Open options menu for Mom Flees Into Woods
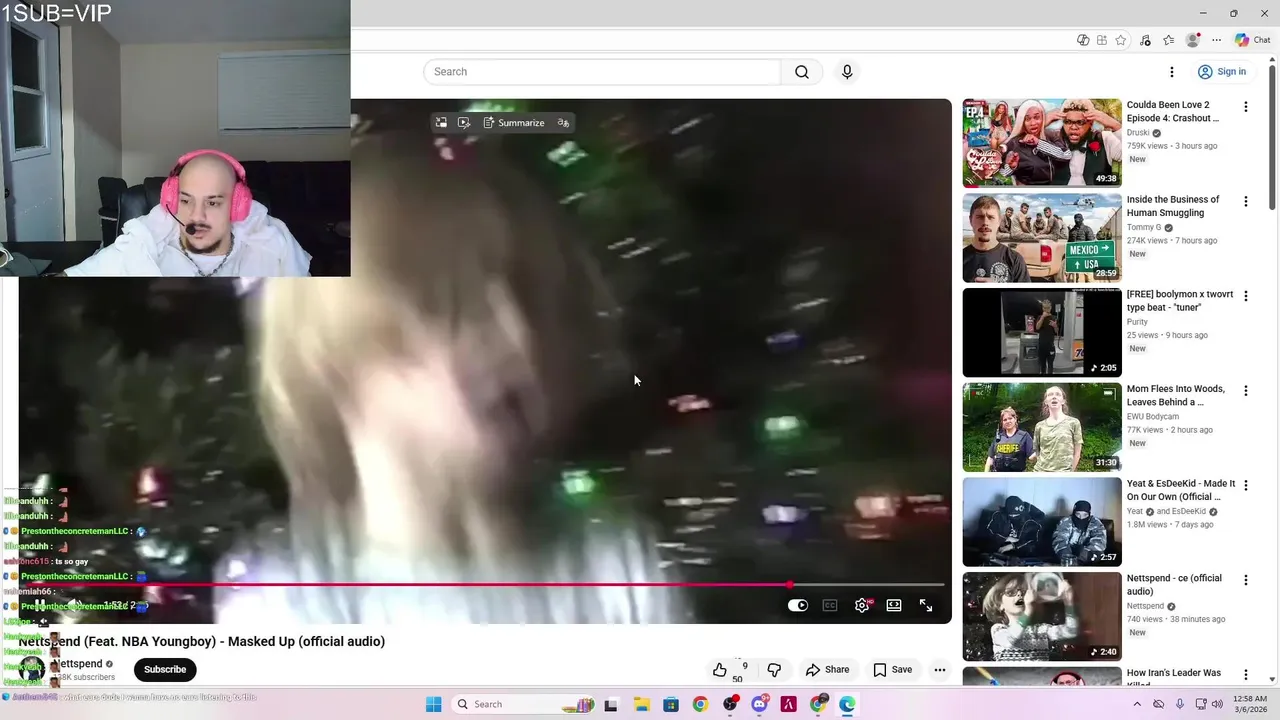The image size is (1280, 720). 1246,392
